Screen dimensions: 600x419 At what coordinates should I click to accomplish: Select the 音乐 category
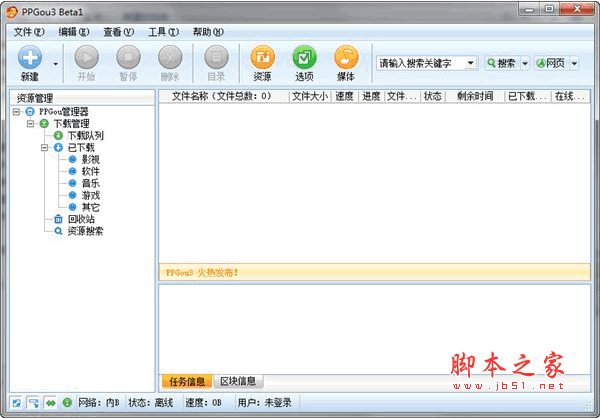click(91, 183)
